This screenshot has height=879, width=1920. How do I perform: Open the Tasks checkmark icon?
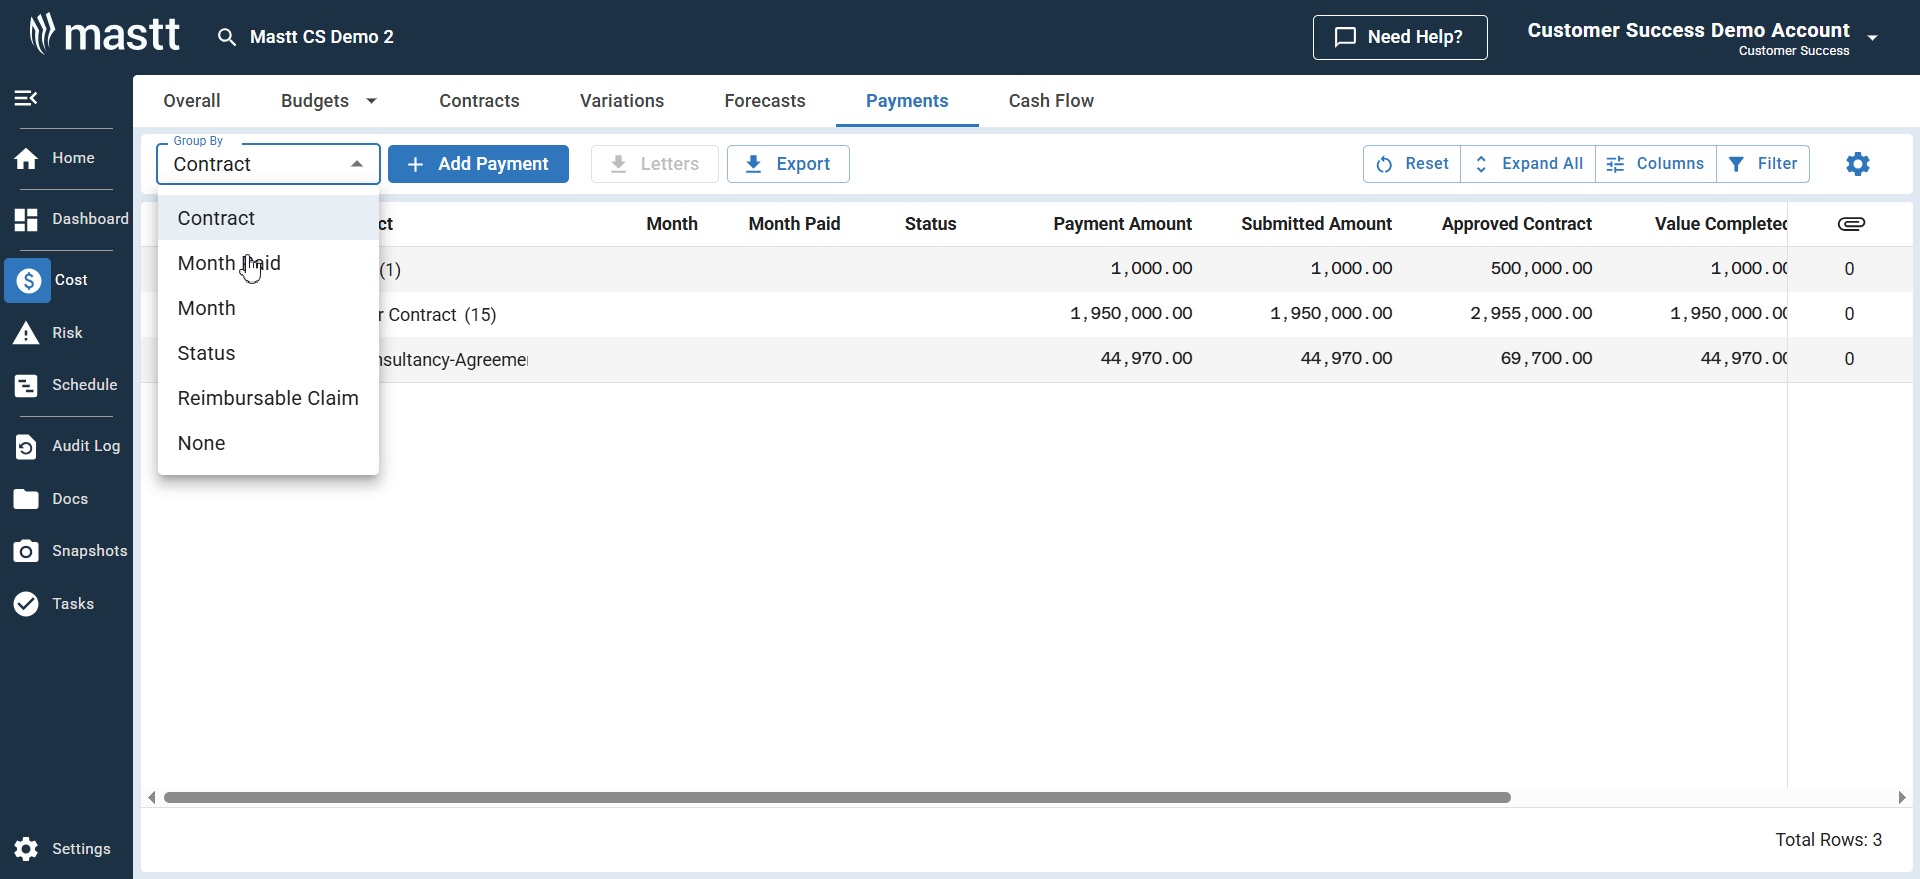click(x=26, y=604)
